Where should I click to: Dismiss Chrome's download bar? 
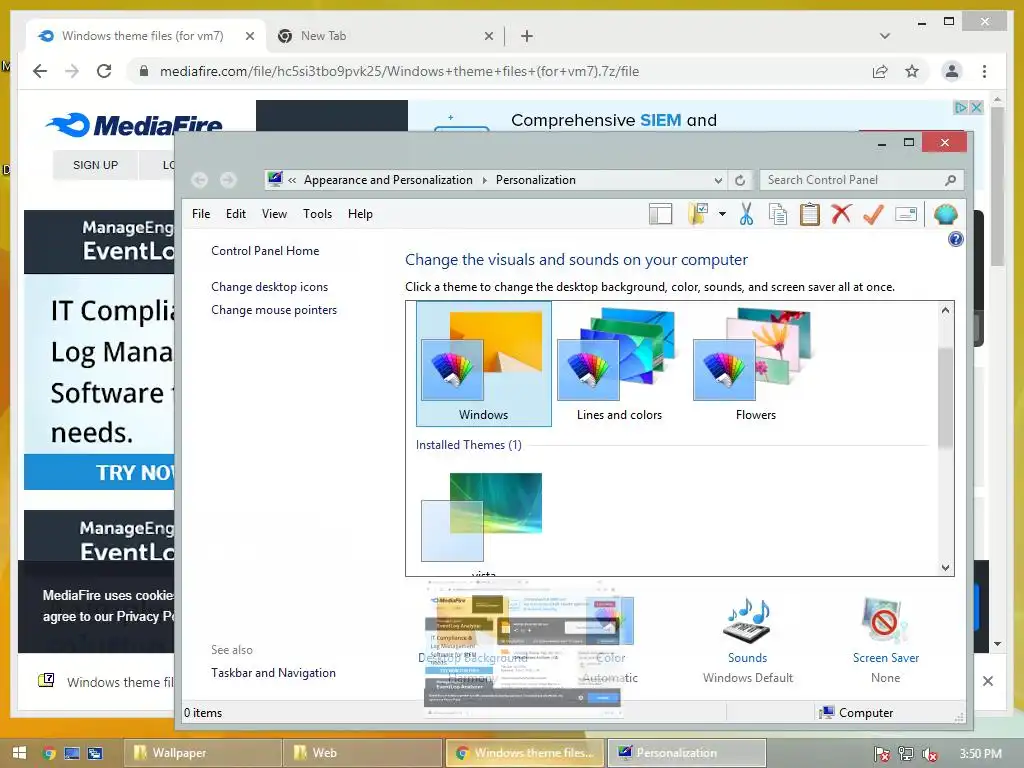[987, 681]
